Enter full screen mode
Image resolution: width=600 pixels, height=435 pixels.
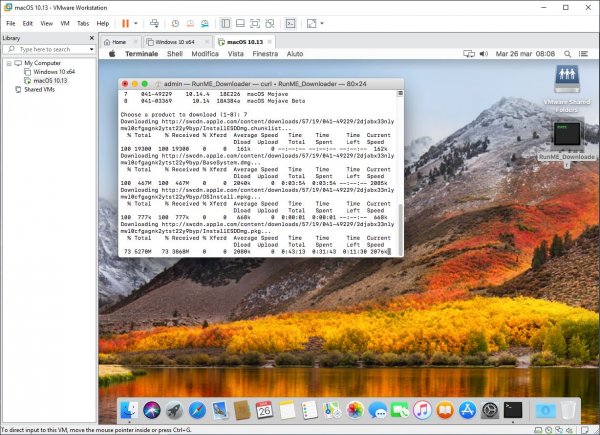coord(255,24)
